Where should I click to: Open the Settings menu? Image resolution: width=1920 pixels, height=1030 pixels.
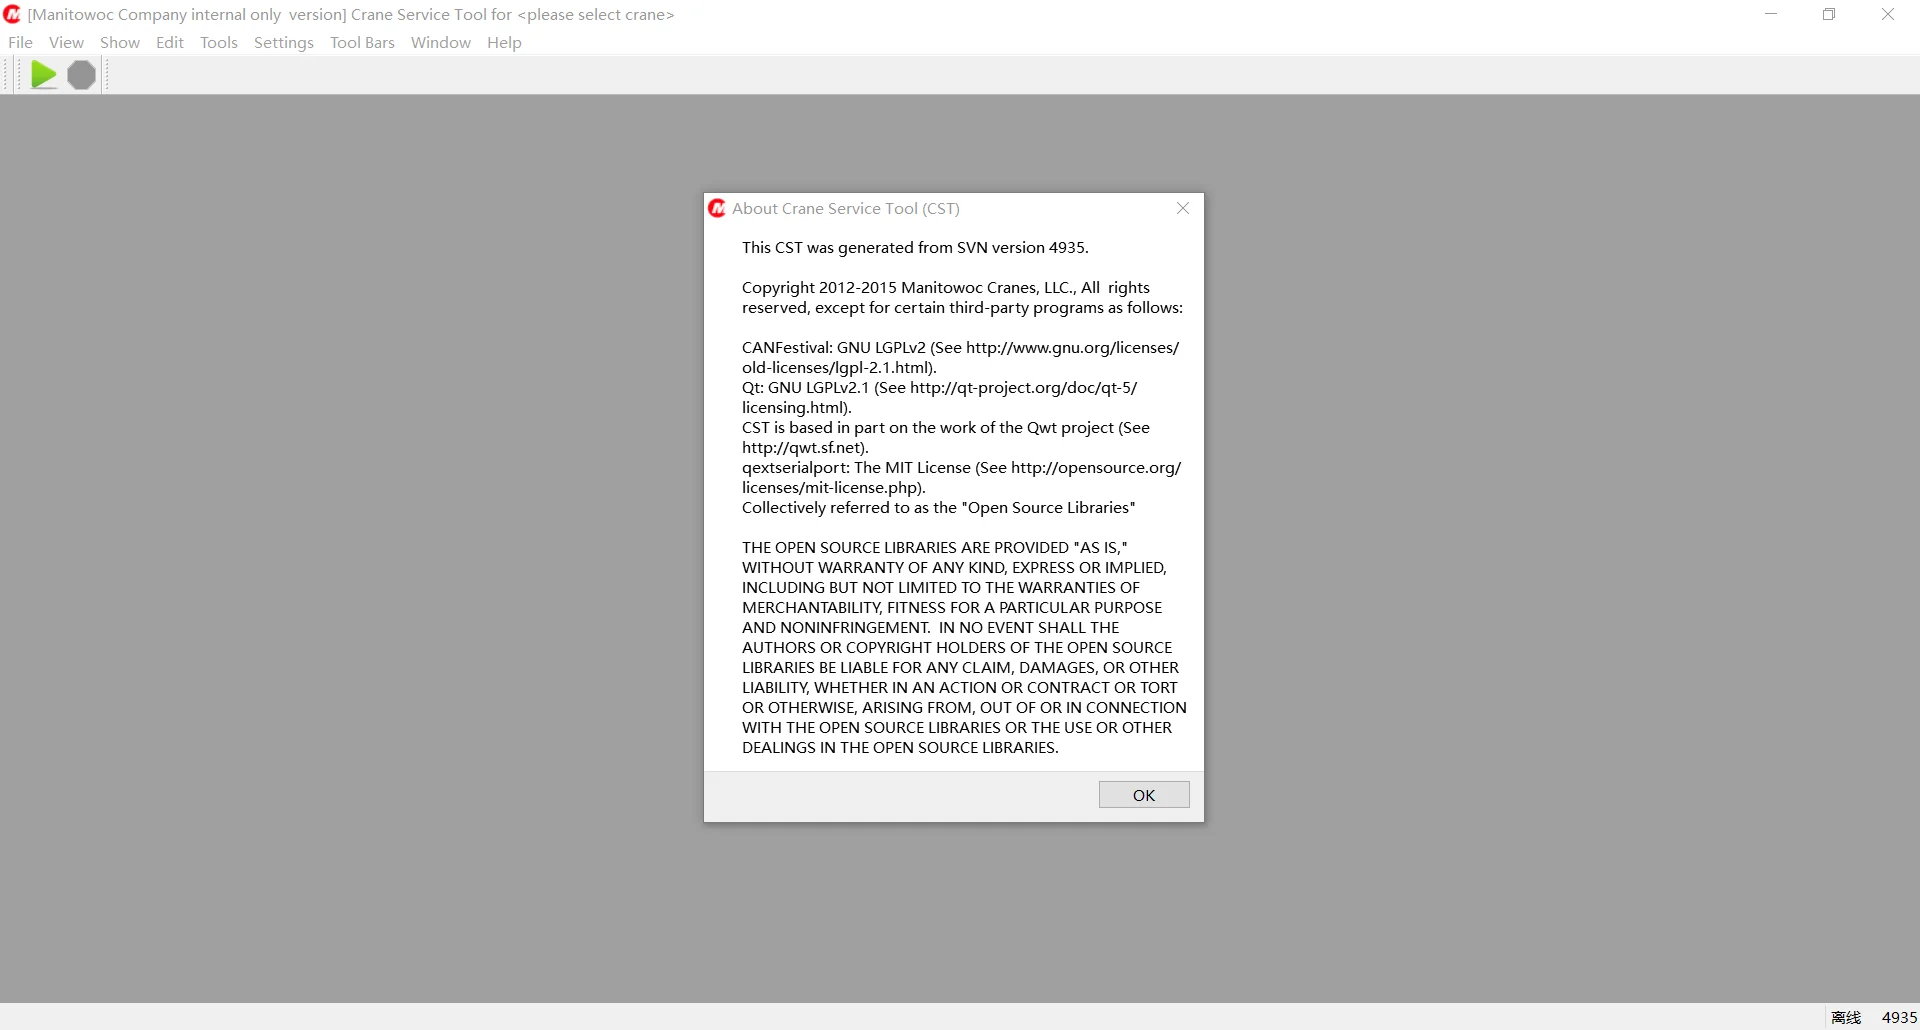point(284,42)
